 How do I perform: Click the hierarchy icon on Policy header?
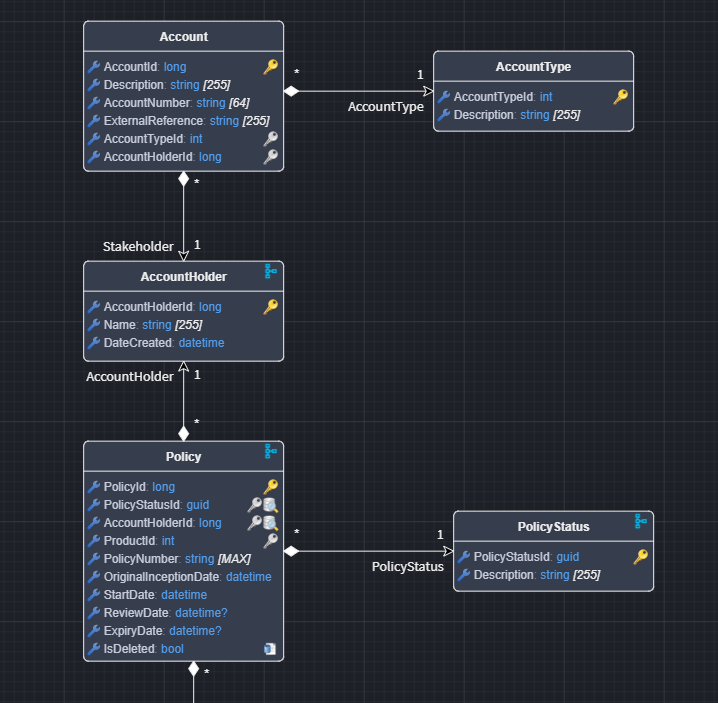coord(271,451)
